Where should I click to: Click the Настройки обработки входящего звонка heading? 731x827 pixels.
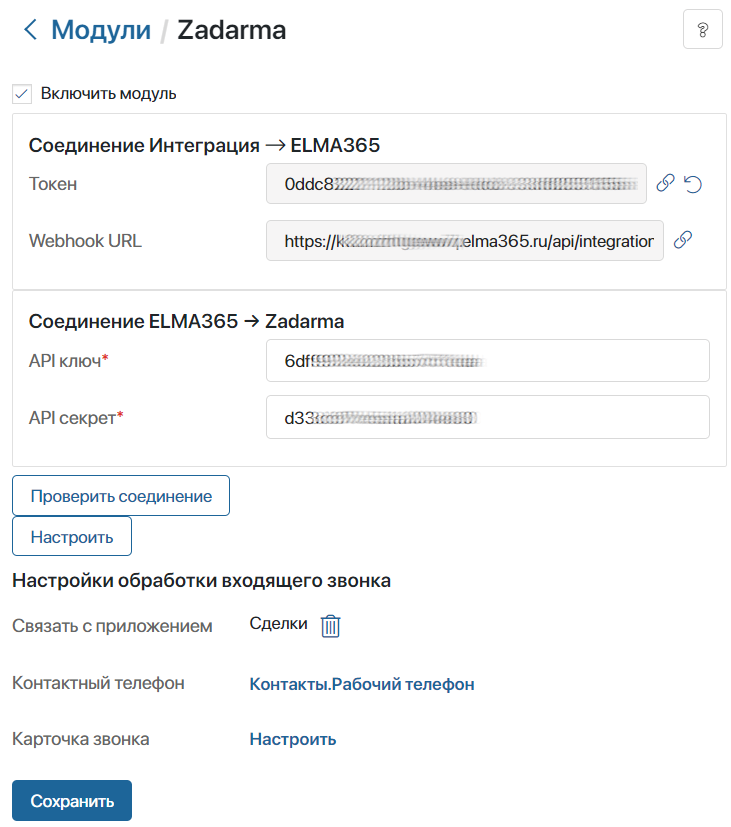pos(201,581)
